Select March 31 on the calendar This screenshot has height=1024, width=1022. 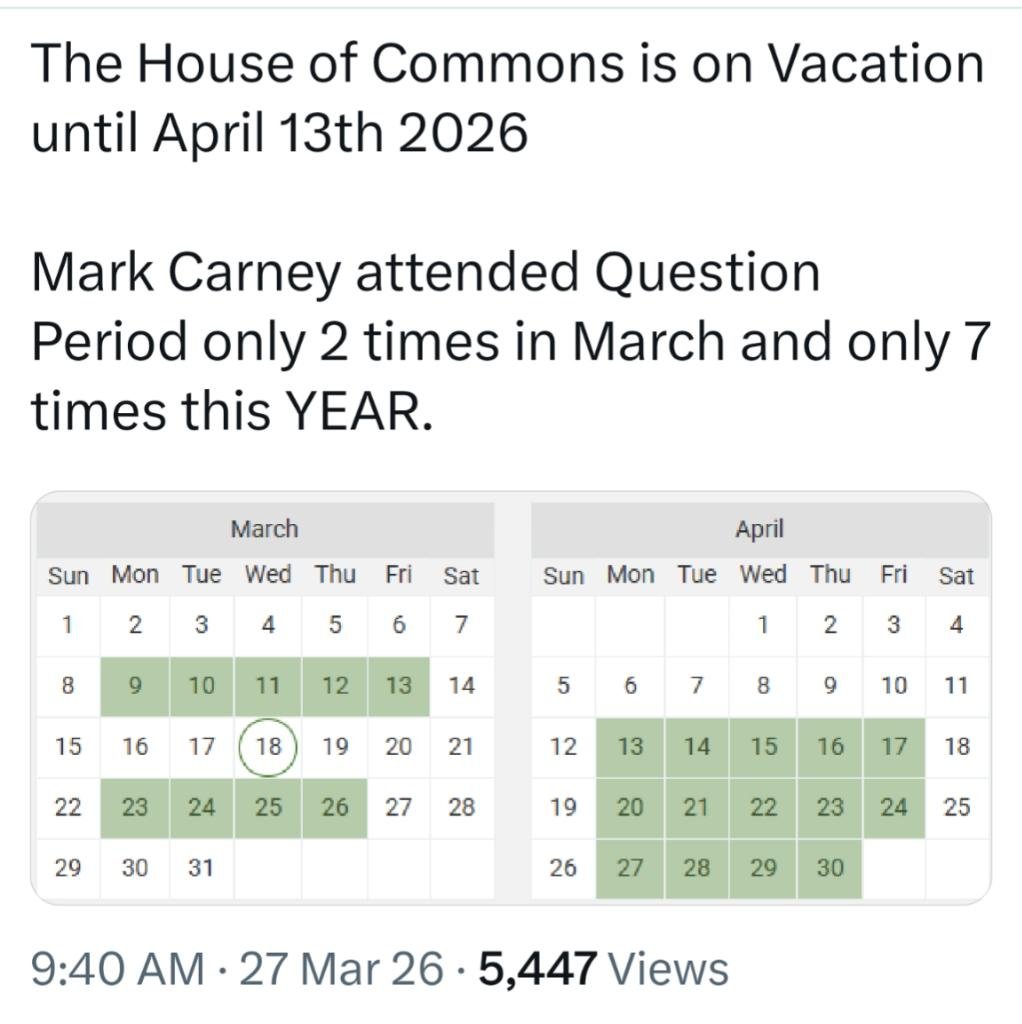(x=201, y=867)
